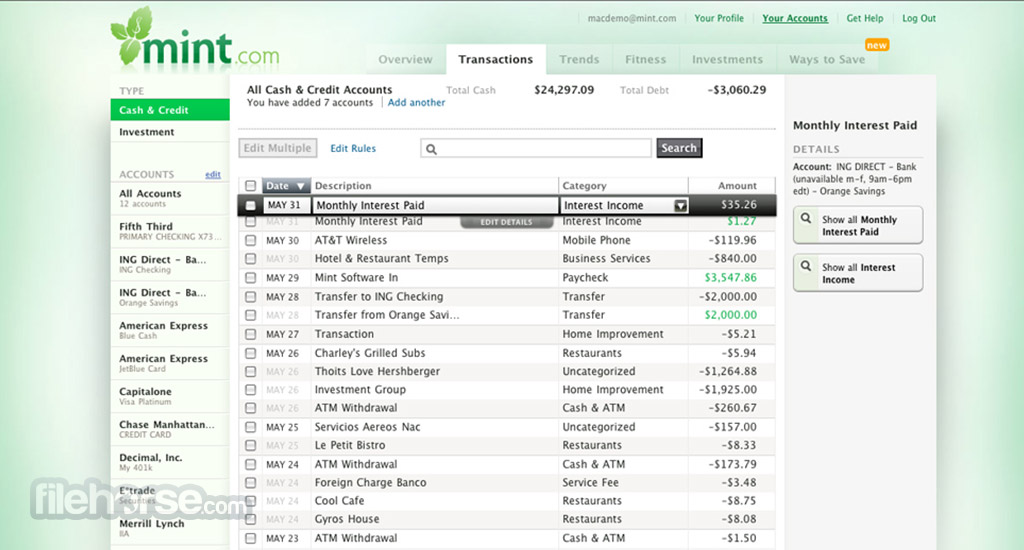Click the Transfer from Orange Savi... description
The width and height of the screenshot is (1024, 550).
click(x=387, y=315)
